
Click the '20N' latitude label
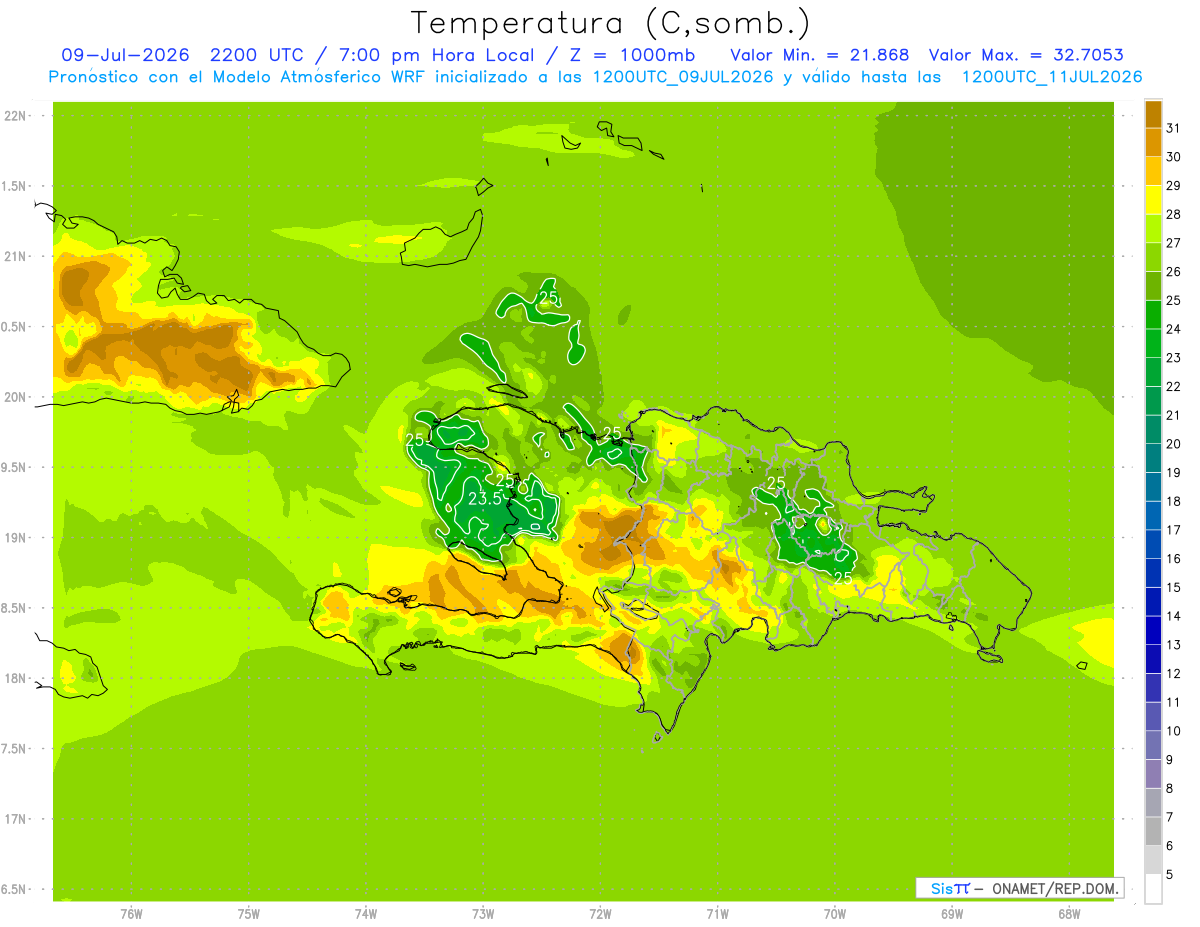(14, 397)
